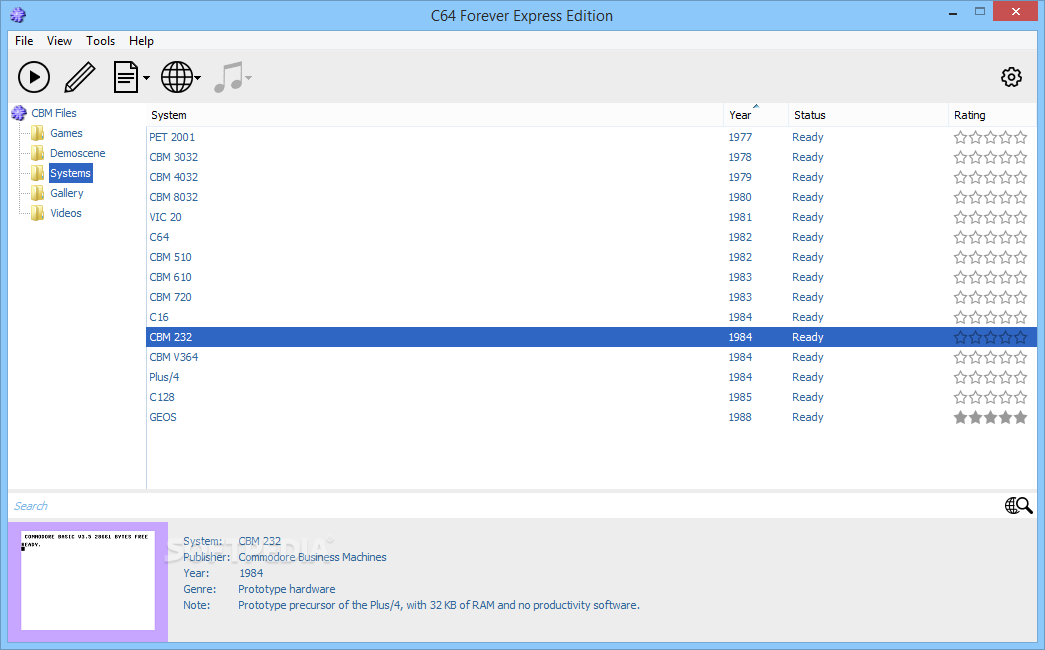The image size is (1045, 650).
Task: Sort by Status column header
Action: (868, 115)
